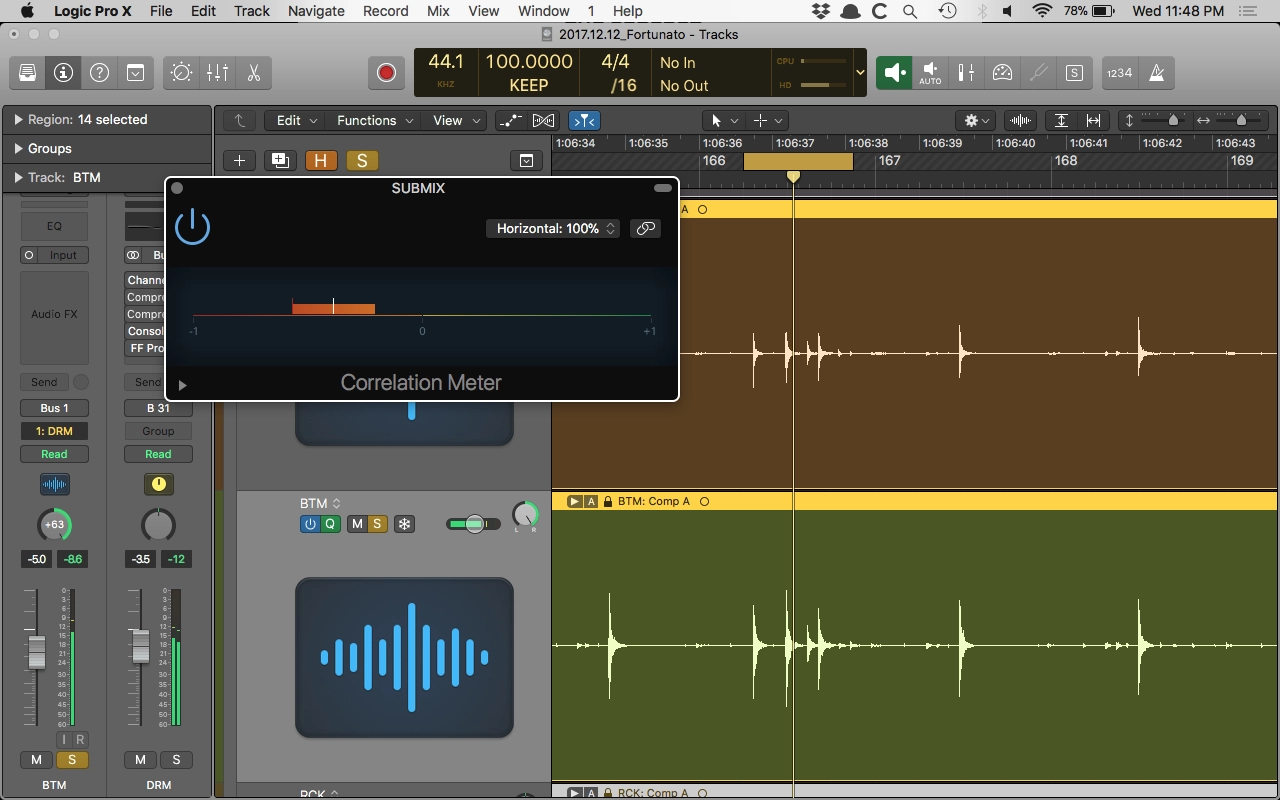1280x800 pixels.
Task: Mute the DRM channel strip
Action: click(140, 760)
